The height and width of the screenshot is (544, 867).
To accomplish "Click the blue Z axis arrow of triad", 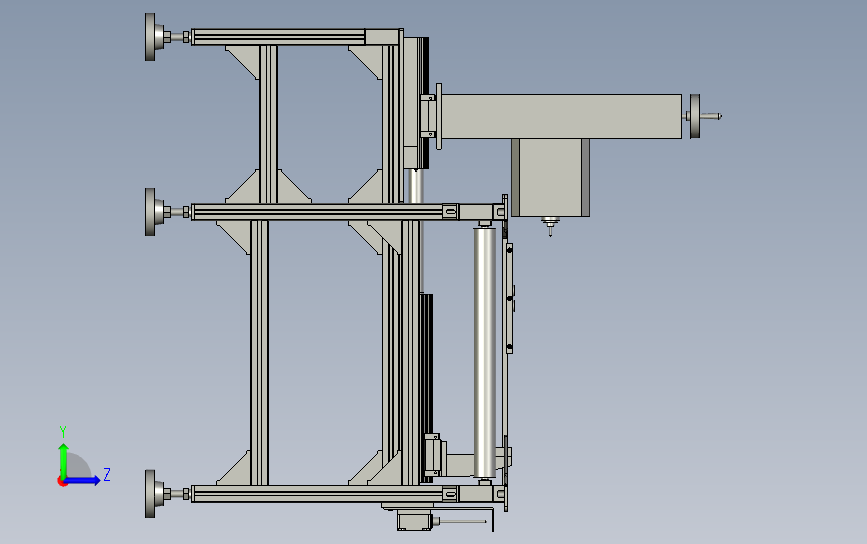I will (x=83, y=480).
